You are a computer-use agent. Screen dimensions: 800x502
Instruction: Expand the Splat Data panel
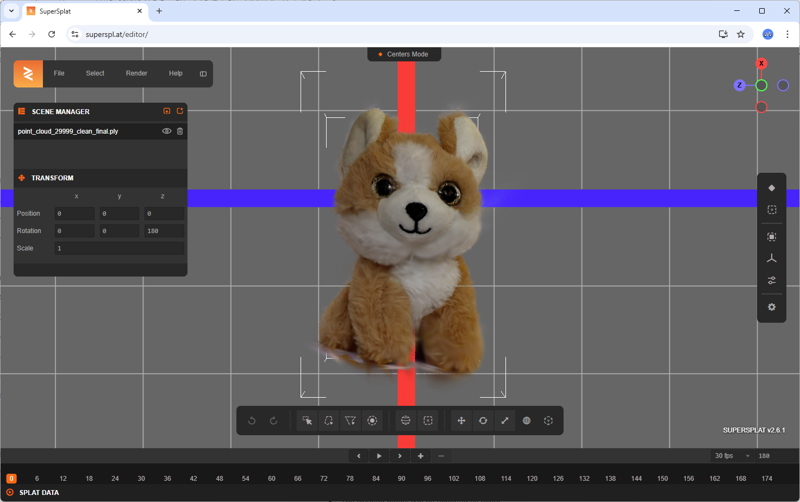tap(40, 493)
